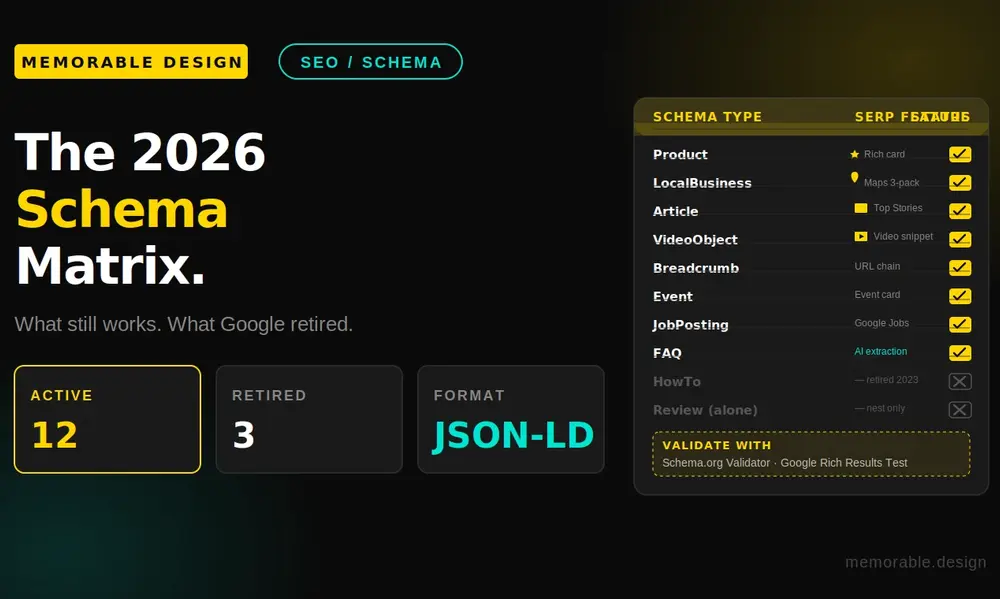Image resolution: width=1000 pixels, height=599 pixels.
Task: Click the play icon beside Video snippet
Action: click(x=861, y=237)
